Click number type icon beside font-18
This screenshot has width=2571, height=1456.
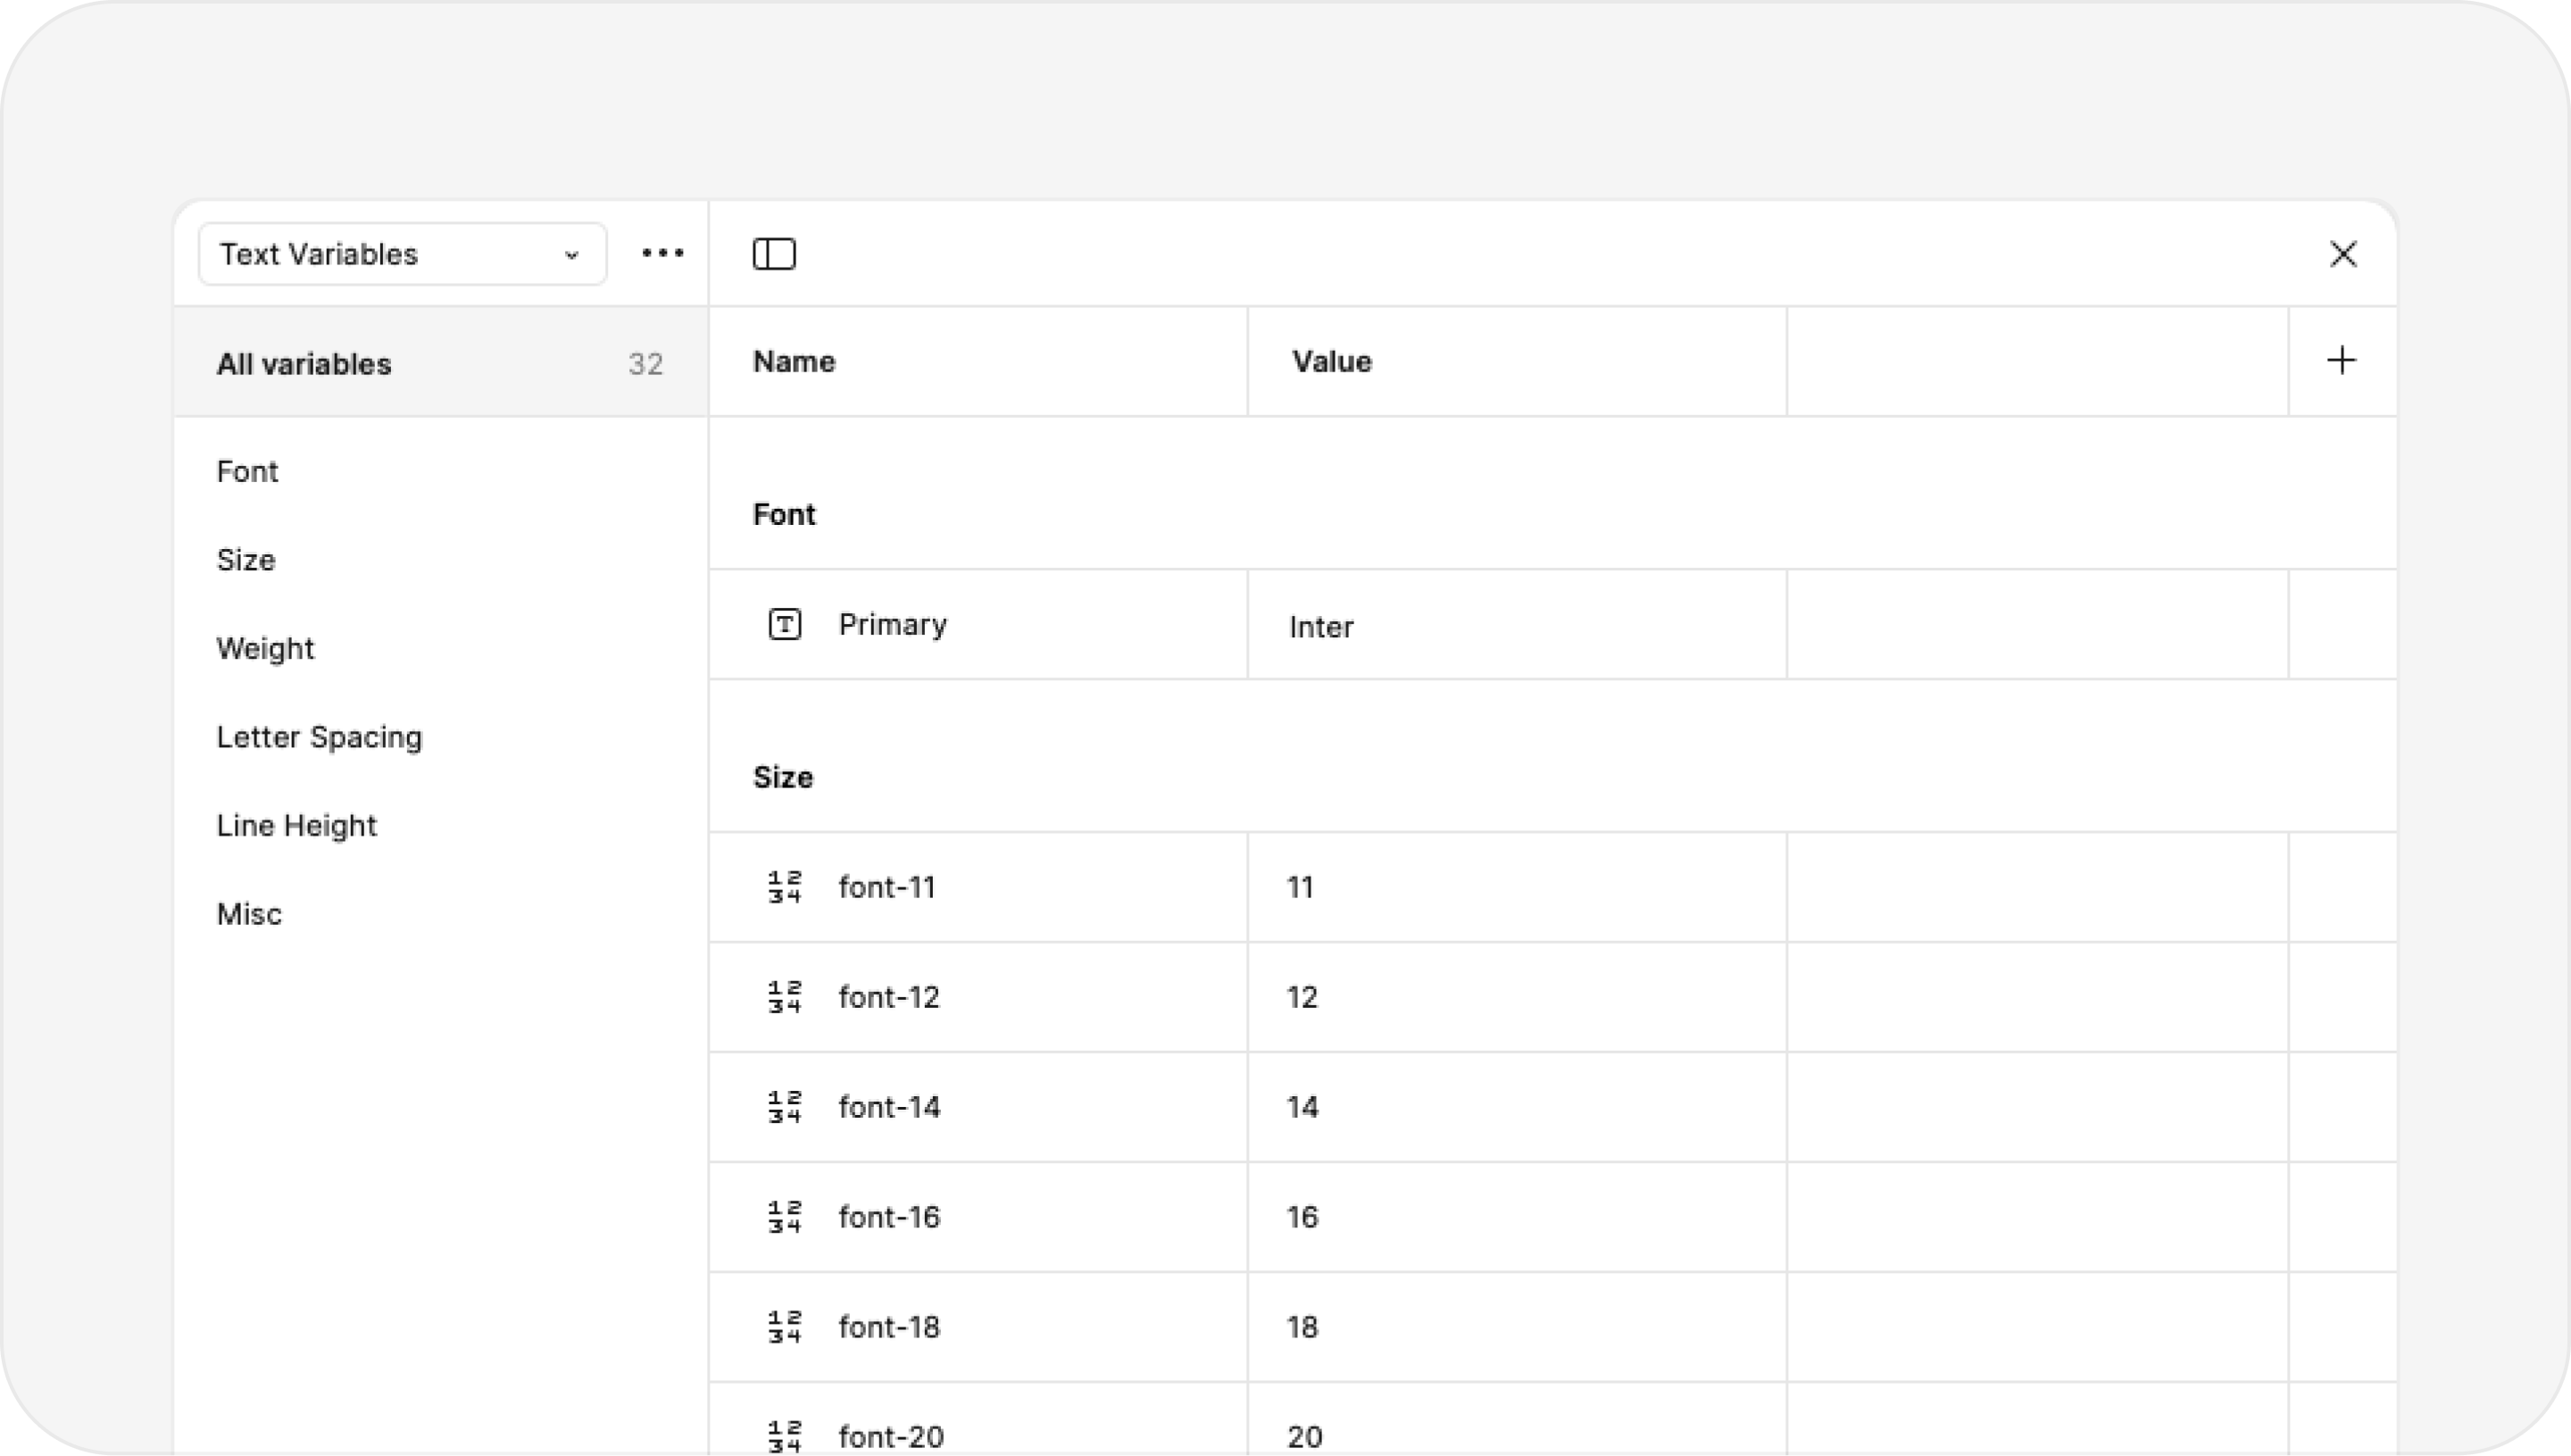coord(784,1327)
